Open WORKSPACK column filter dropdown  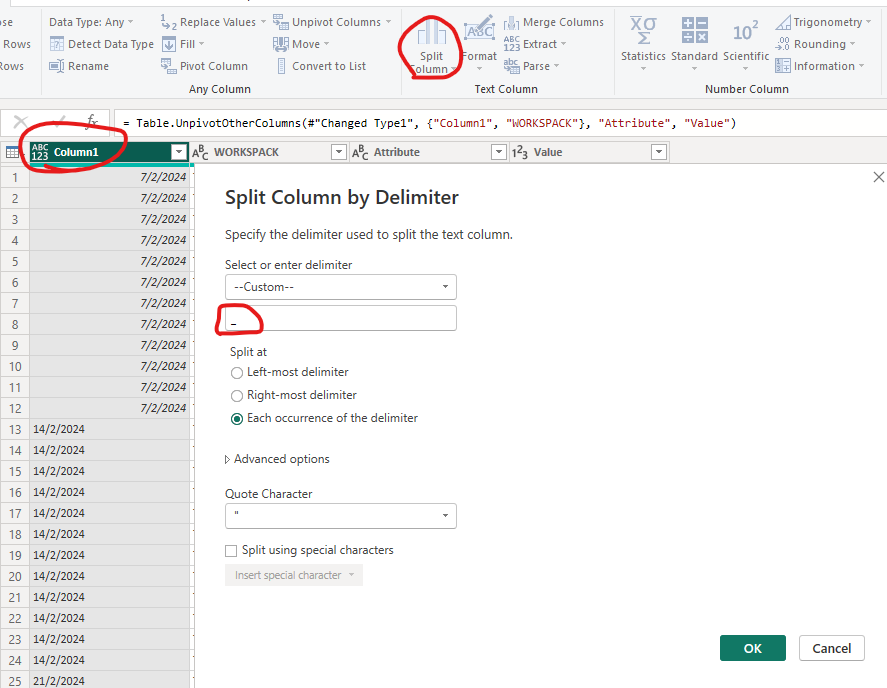click(x=339, y=152)
